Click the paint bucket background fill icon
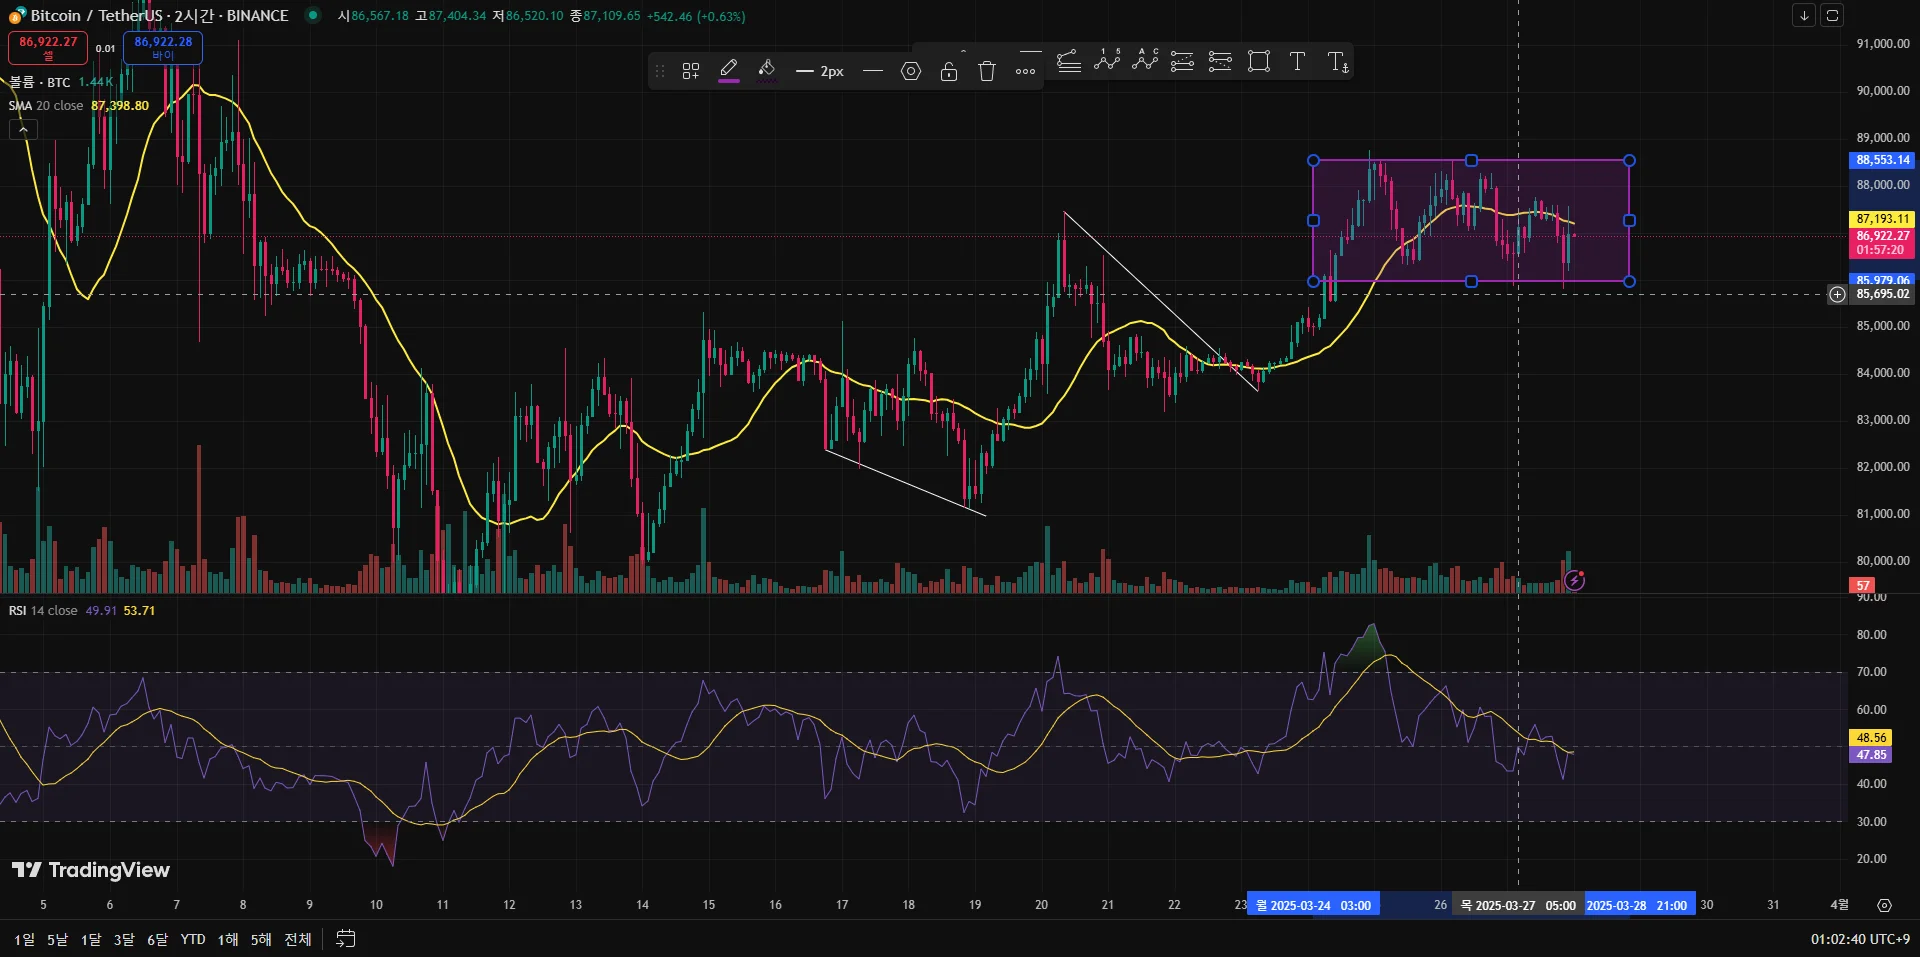 (x=767, y=70)
